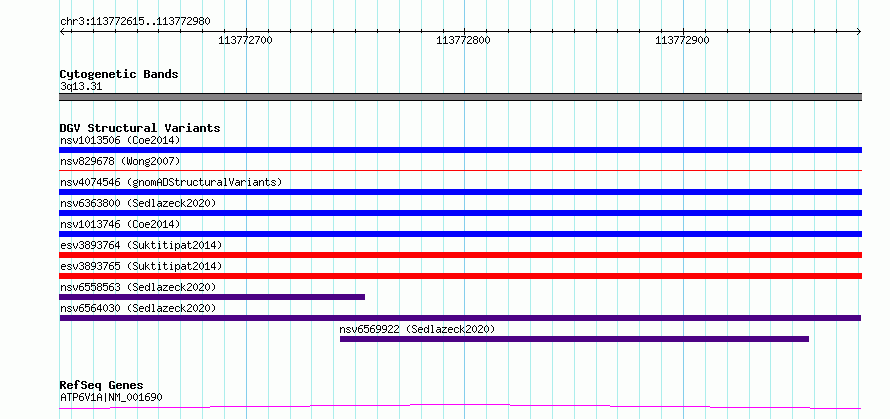
Task: Click the magenta ATP6V1A gene track line
Action: pyautogui.click(x=460, y=407)
